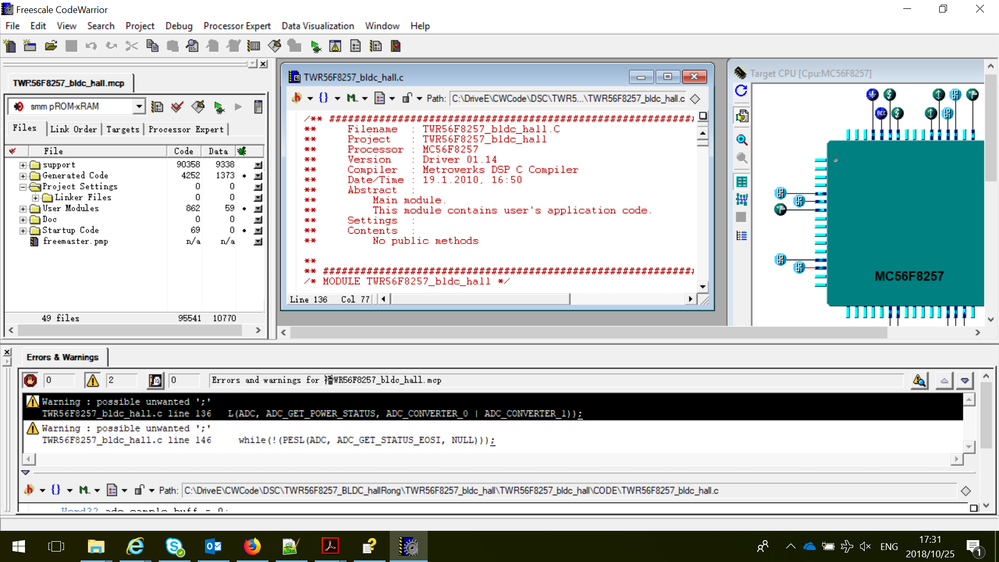Select the warning for line 146
Image resolution: width=999 pixels, height=562 pixels.
(x=492, y=434)
